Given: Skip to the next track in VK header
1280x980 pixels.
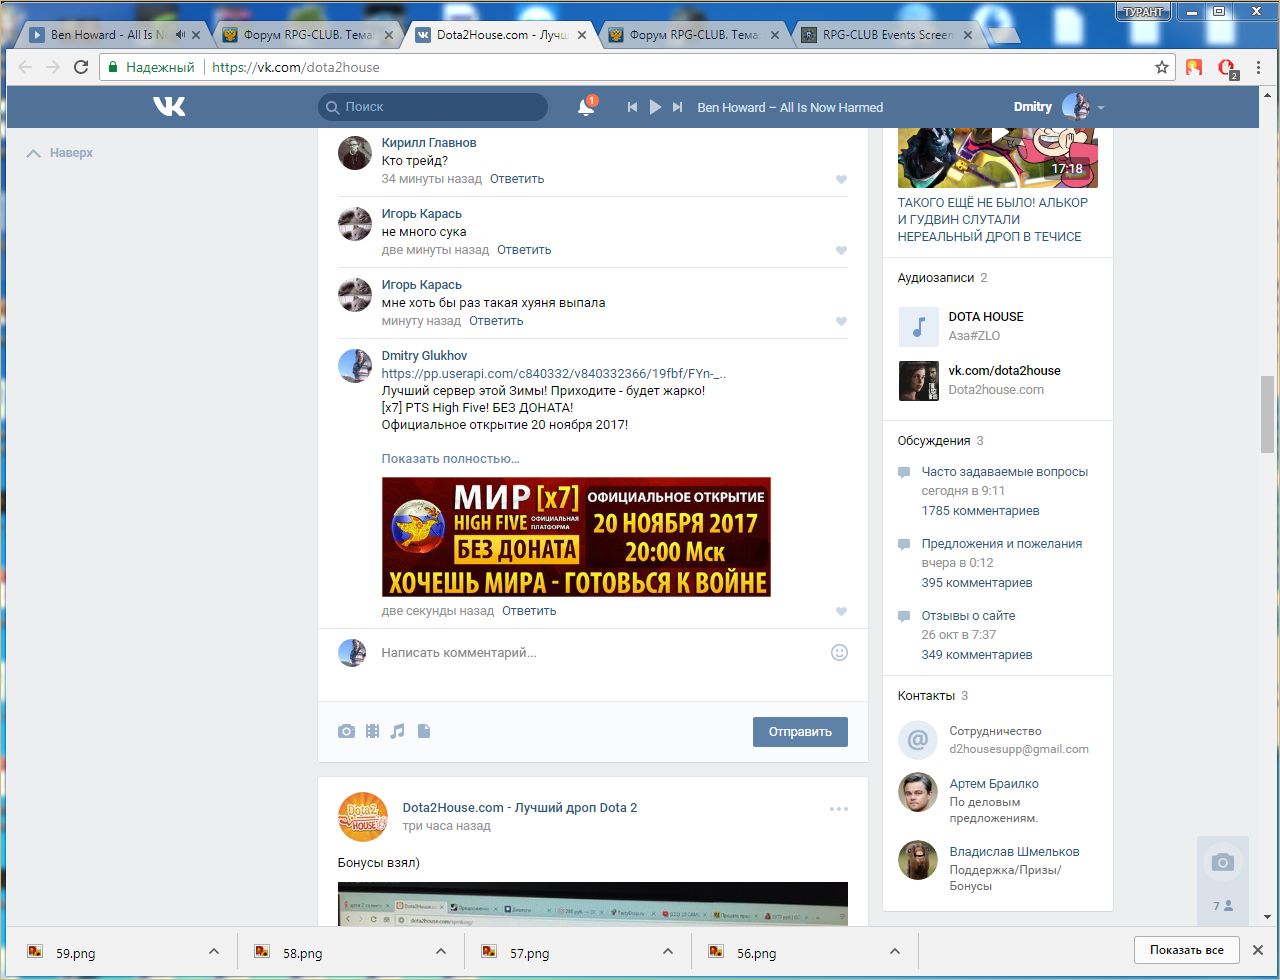Looking at the screenshot, I should coord(678,107).
